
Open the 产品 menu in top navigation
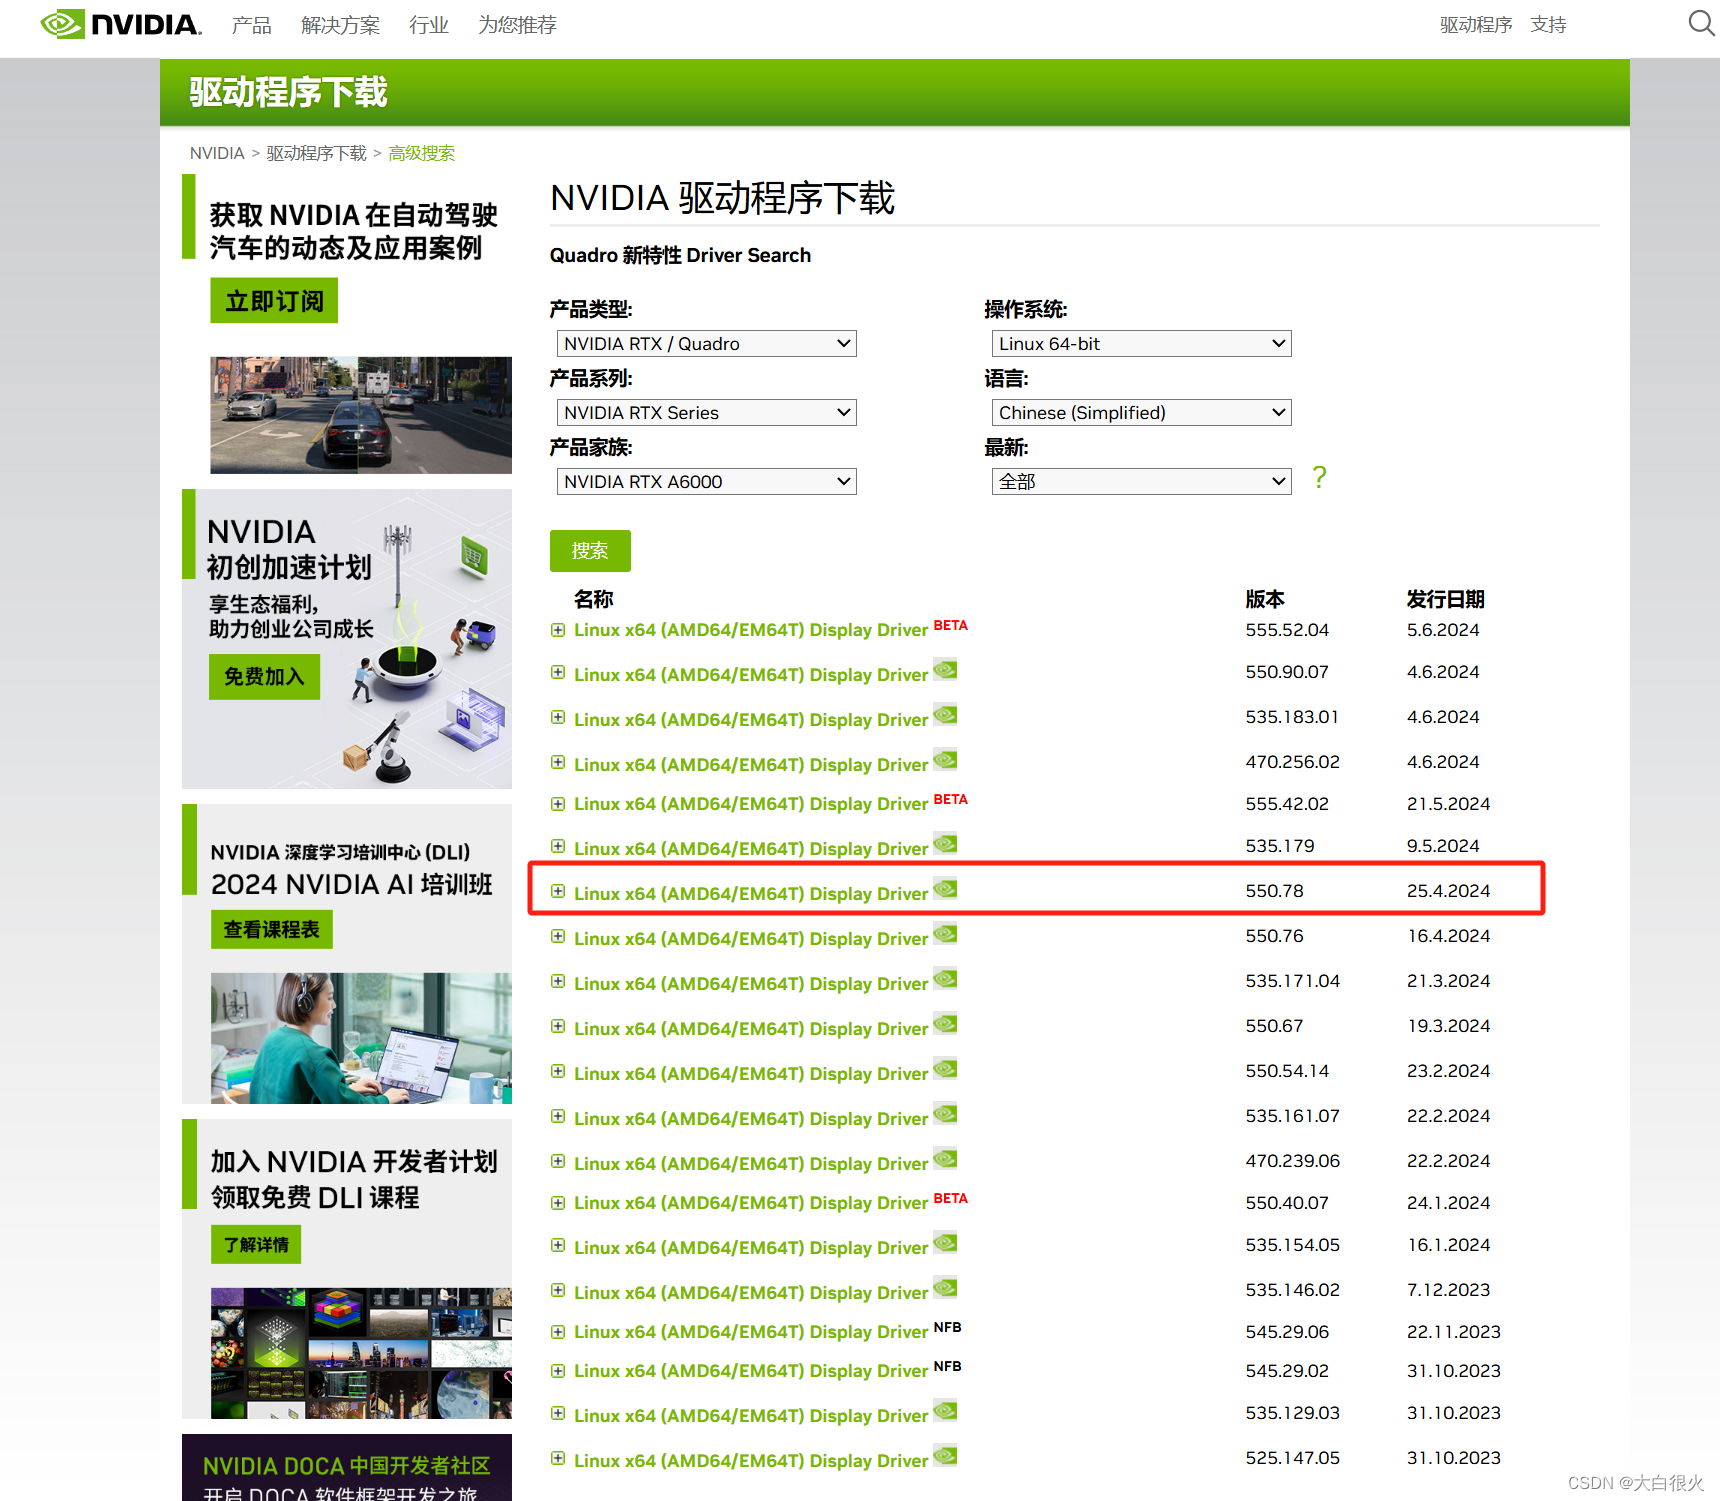(x=251, y=25)
